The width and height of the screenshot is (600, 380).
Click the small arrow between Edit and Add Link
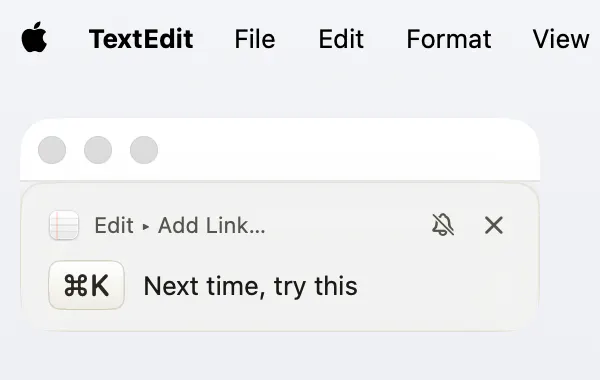[x=145, y=227]
